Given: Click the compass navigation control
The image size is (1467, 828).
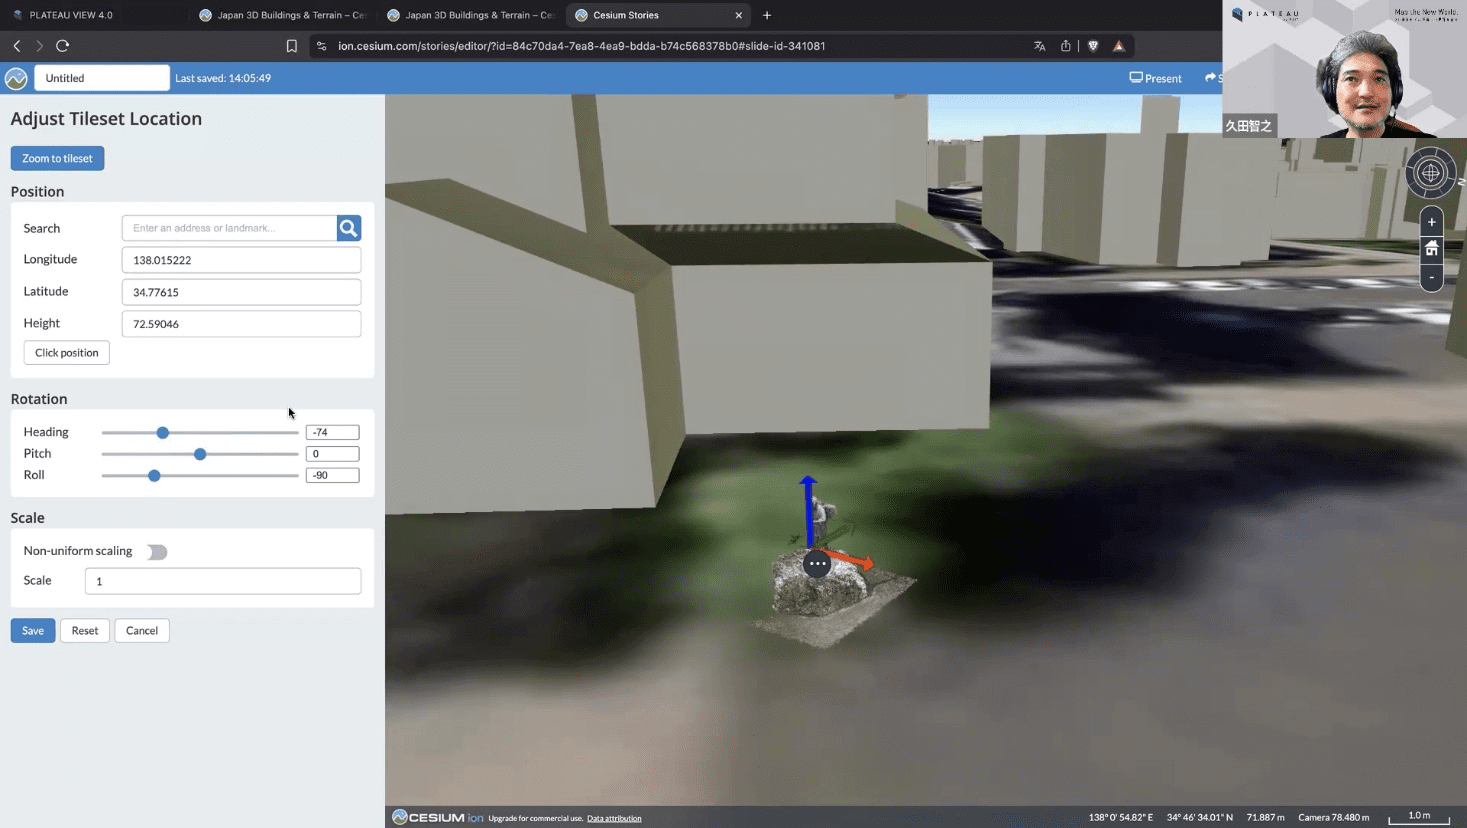Looking at the screenshot, I should pyautogui.click(x=1430, y=173).
